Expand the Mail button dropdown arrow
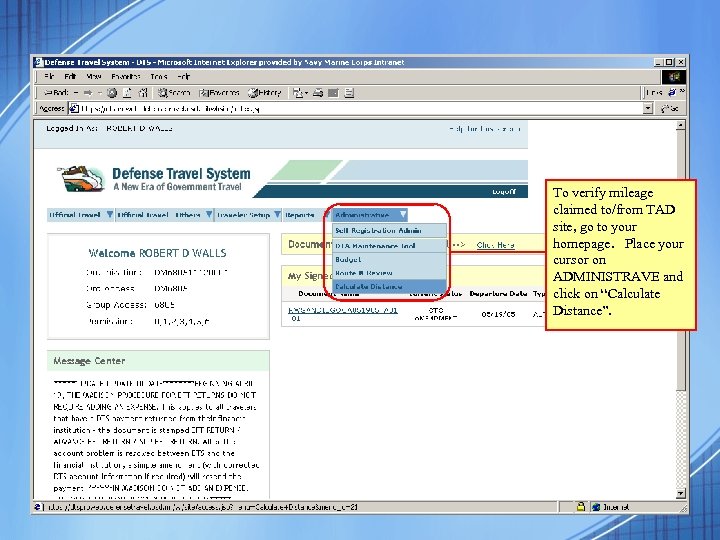Screen dimensions: 720x540 click(306, 93)
